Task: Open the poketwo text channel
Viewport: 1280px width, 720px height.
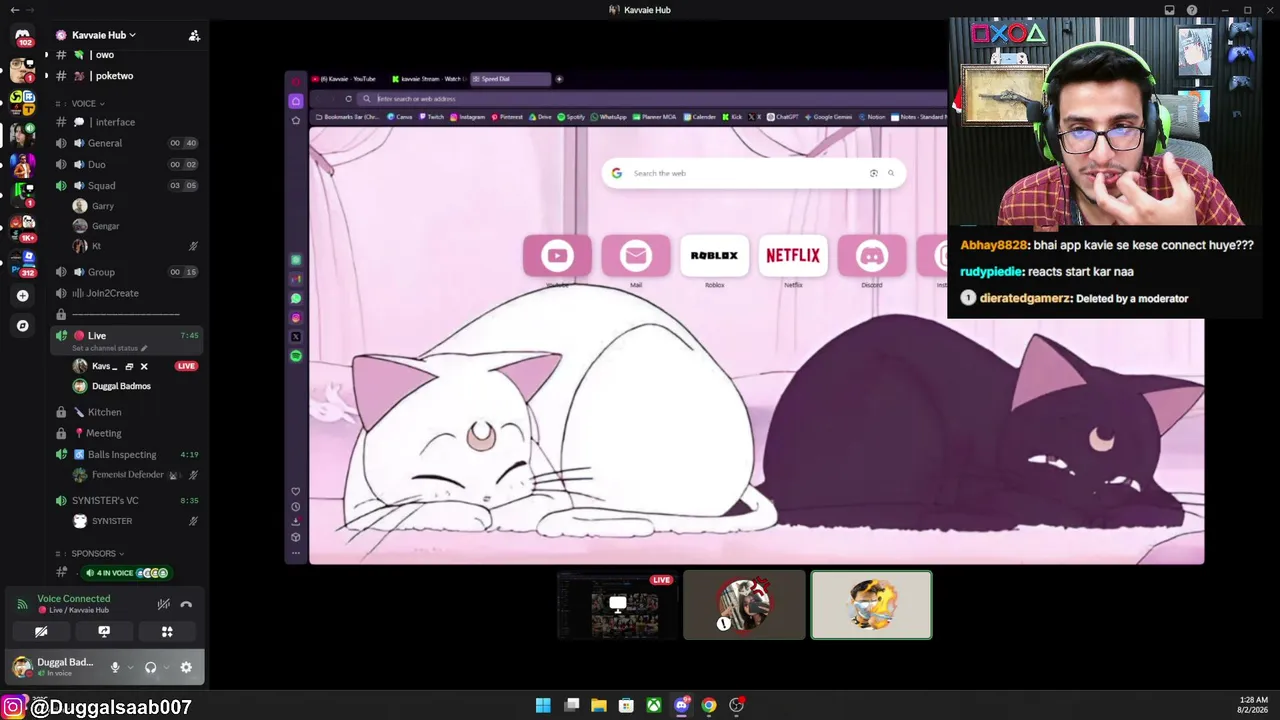Action: 128,76
